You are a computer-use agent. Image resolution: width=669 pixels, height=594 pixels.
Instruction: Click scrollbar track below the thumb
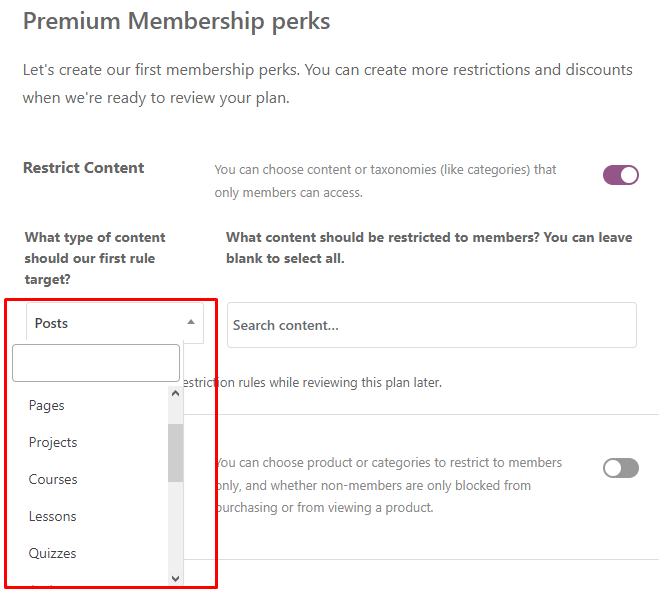coord(175,527)
